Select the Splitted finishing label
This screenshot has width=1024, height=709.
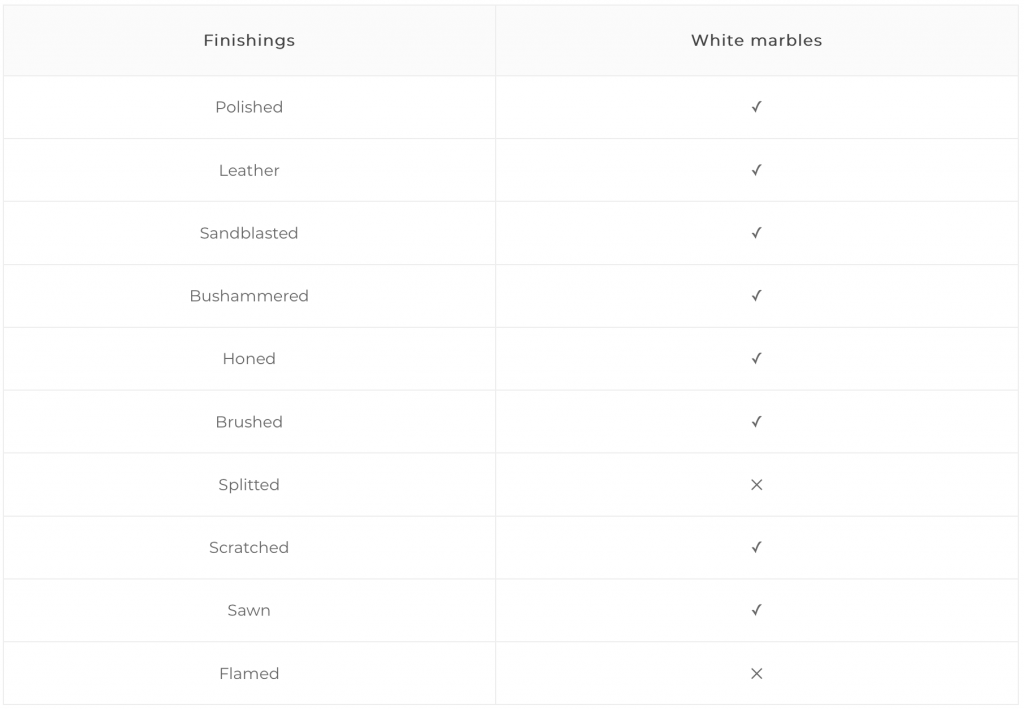[x=249, y=484]
